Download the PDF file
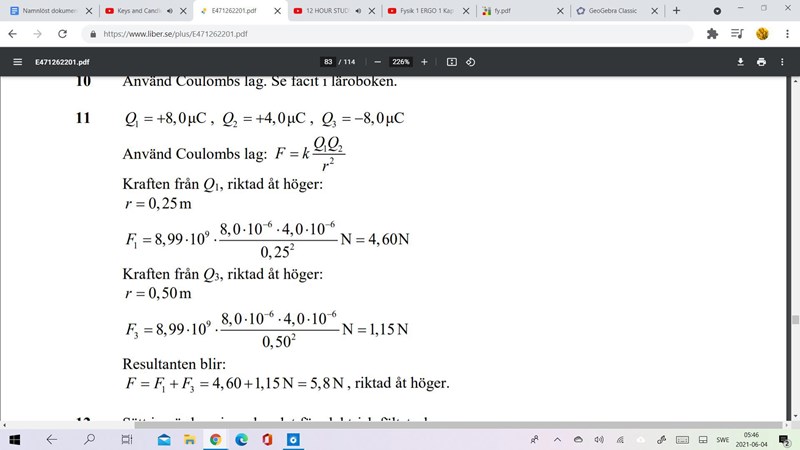 point(741,61)
